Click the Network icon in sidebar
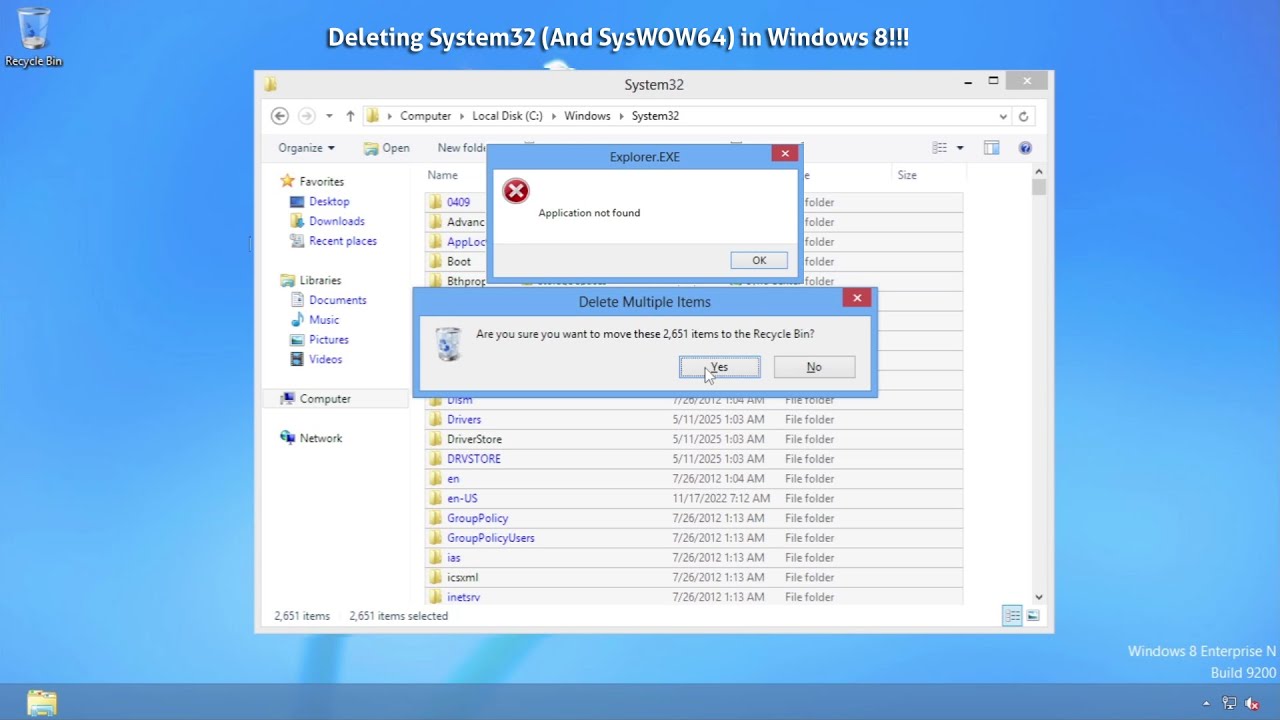This screenshot has width=1280, height=720. 288,438
